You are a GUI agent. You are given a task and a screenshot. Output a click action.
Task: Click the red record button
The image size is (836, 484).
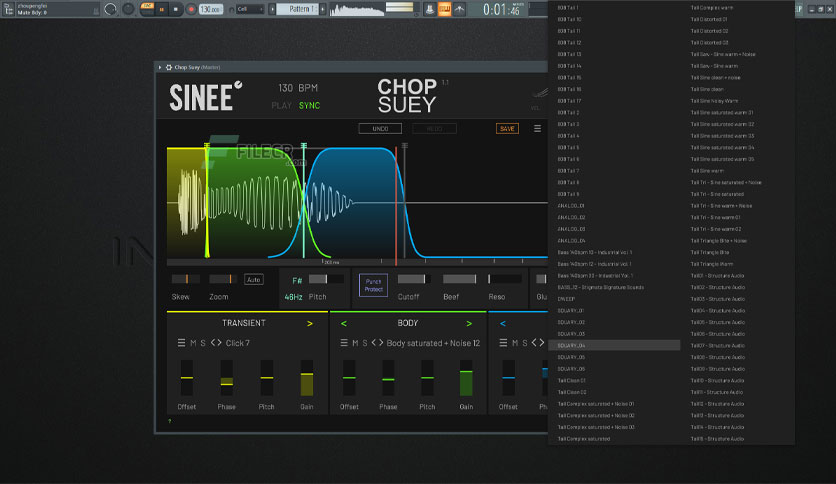[191, 9]
